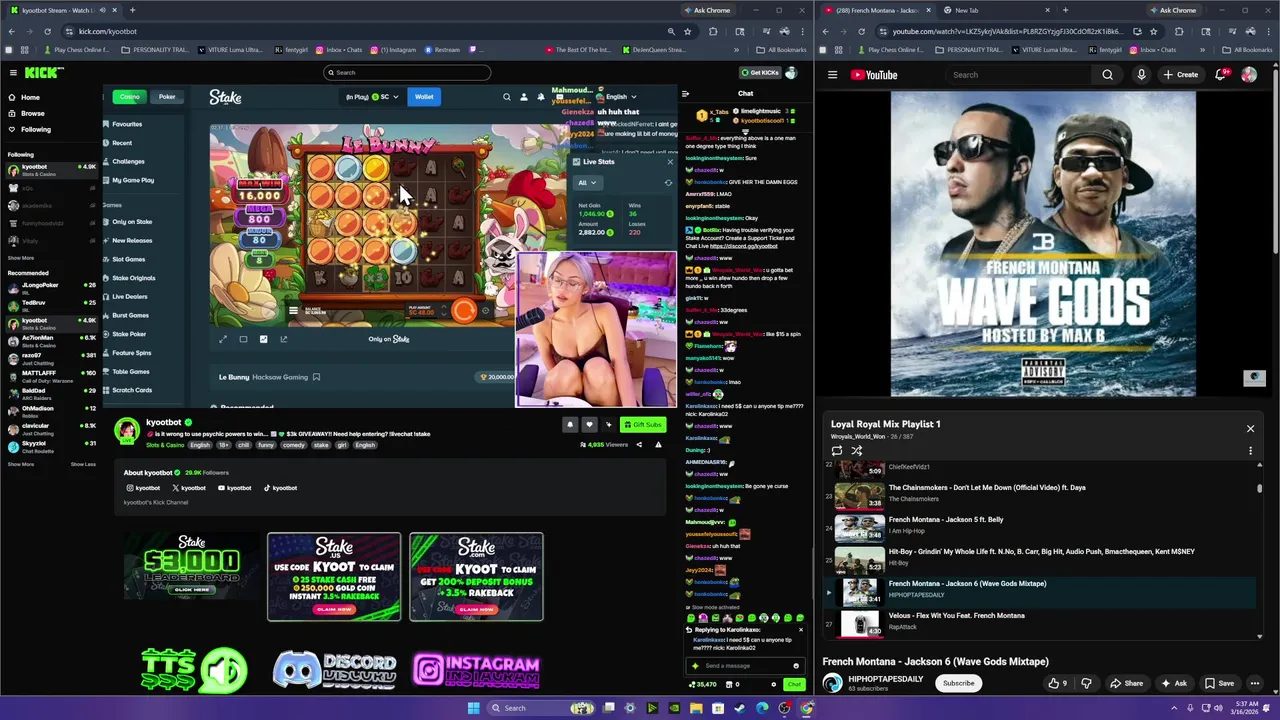This screenshot has width=1280, height=720.
Task: Click the Kick search input field
Action: pyautogui.click(x=407, y=72)
